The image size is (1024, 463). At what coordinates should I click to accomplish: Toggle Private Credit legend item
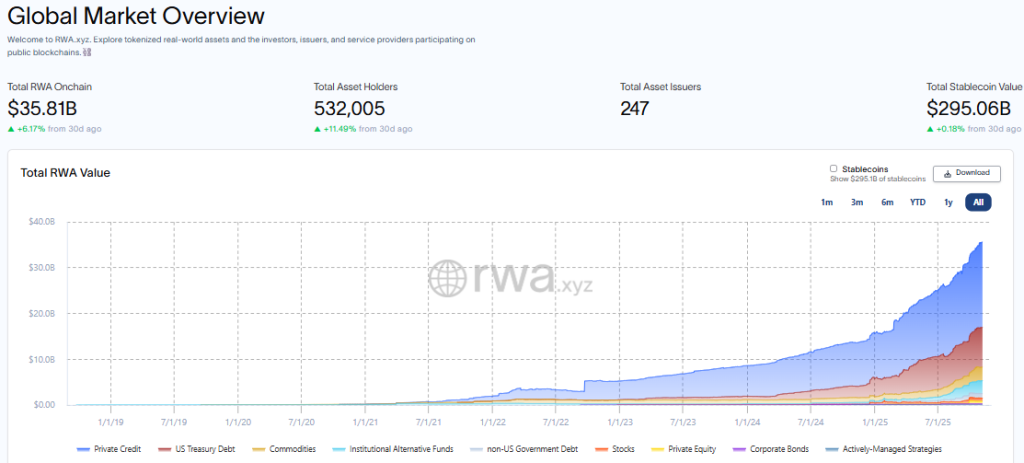click(112, 449)
